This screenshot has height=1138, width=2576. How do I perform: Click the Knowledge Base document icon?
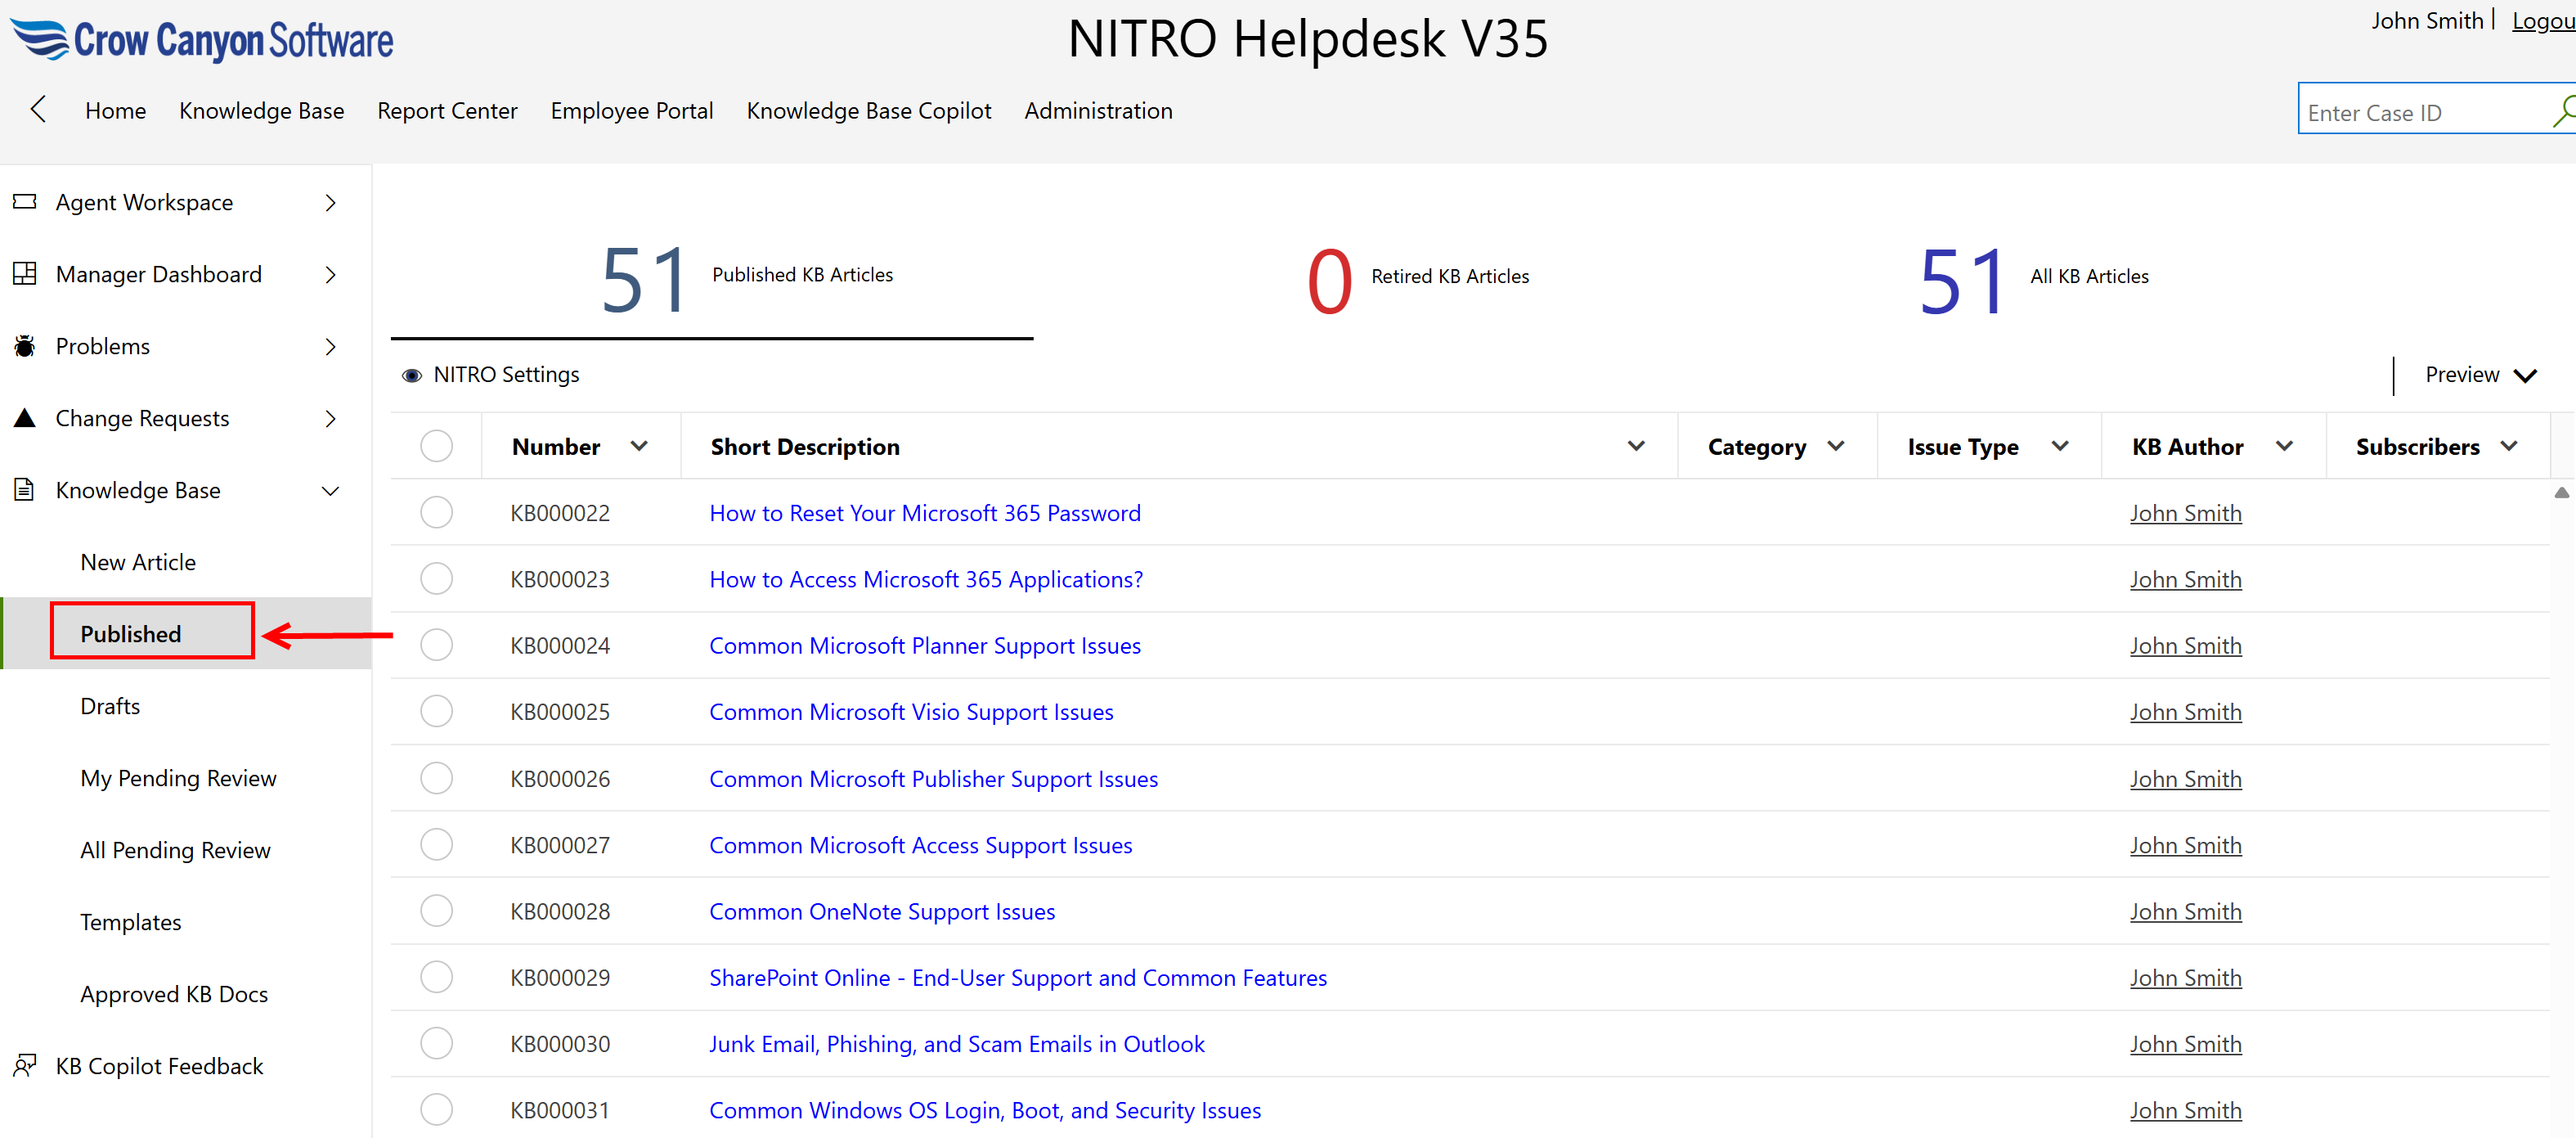click(24, 490)
